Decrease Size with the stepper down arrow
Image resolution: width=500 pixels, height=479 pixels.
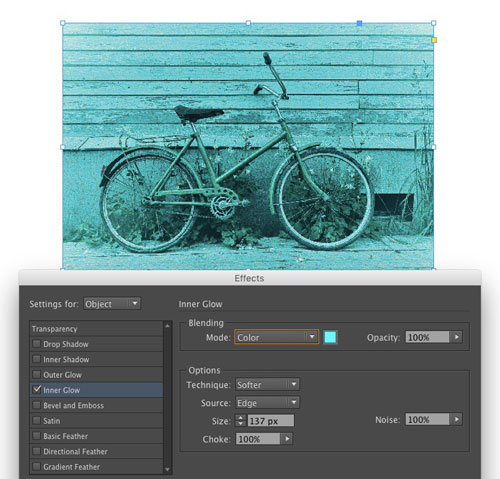240,423
